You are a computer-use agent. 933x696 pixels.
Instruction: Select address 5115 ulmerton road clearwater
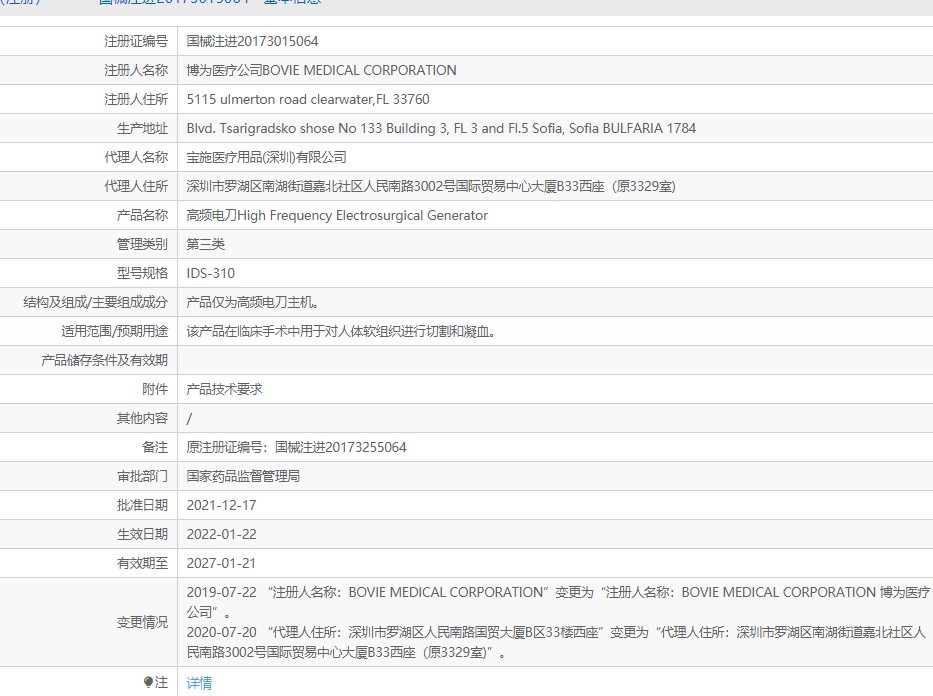pyautogui.click(x=308, y=99)
